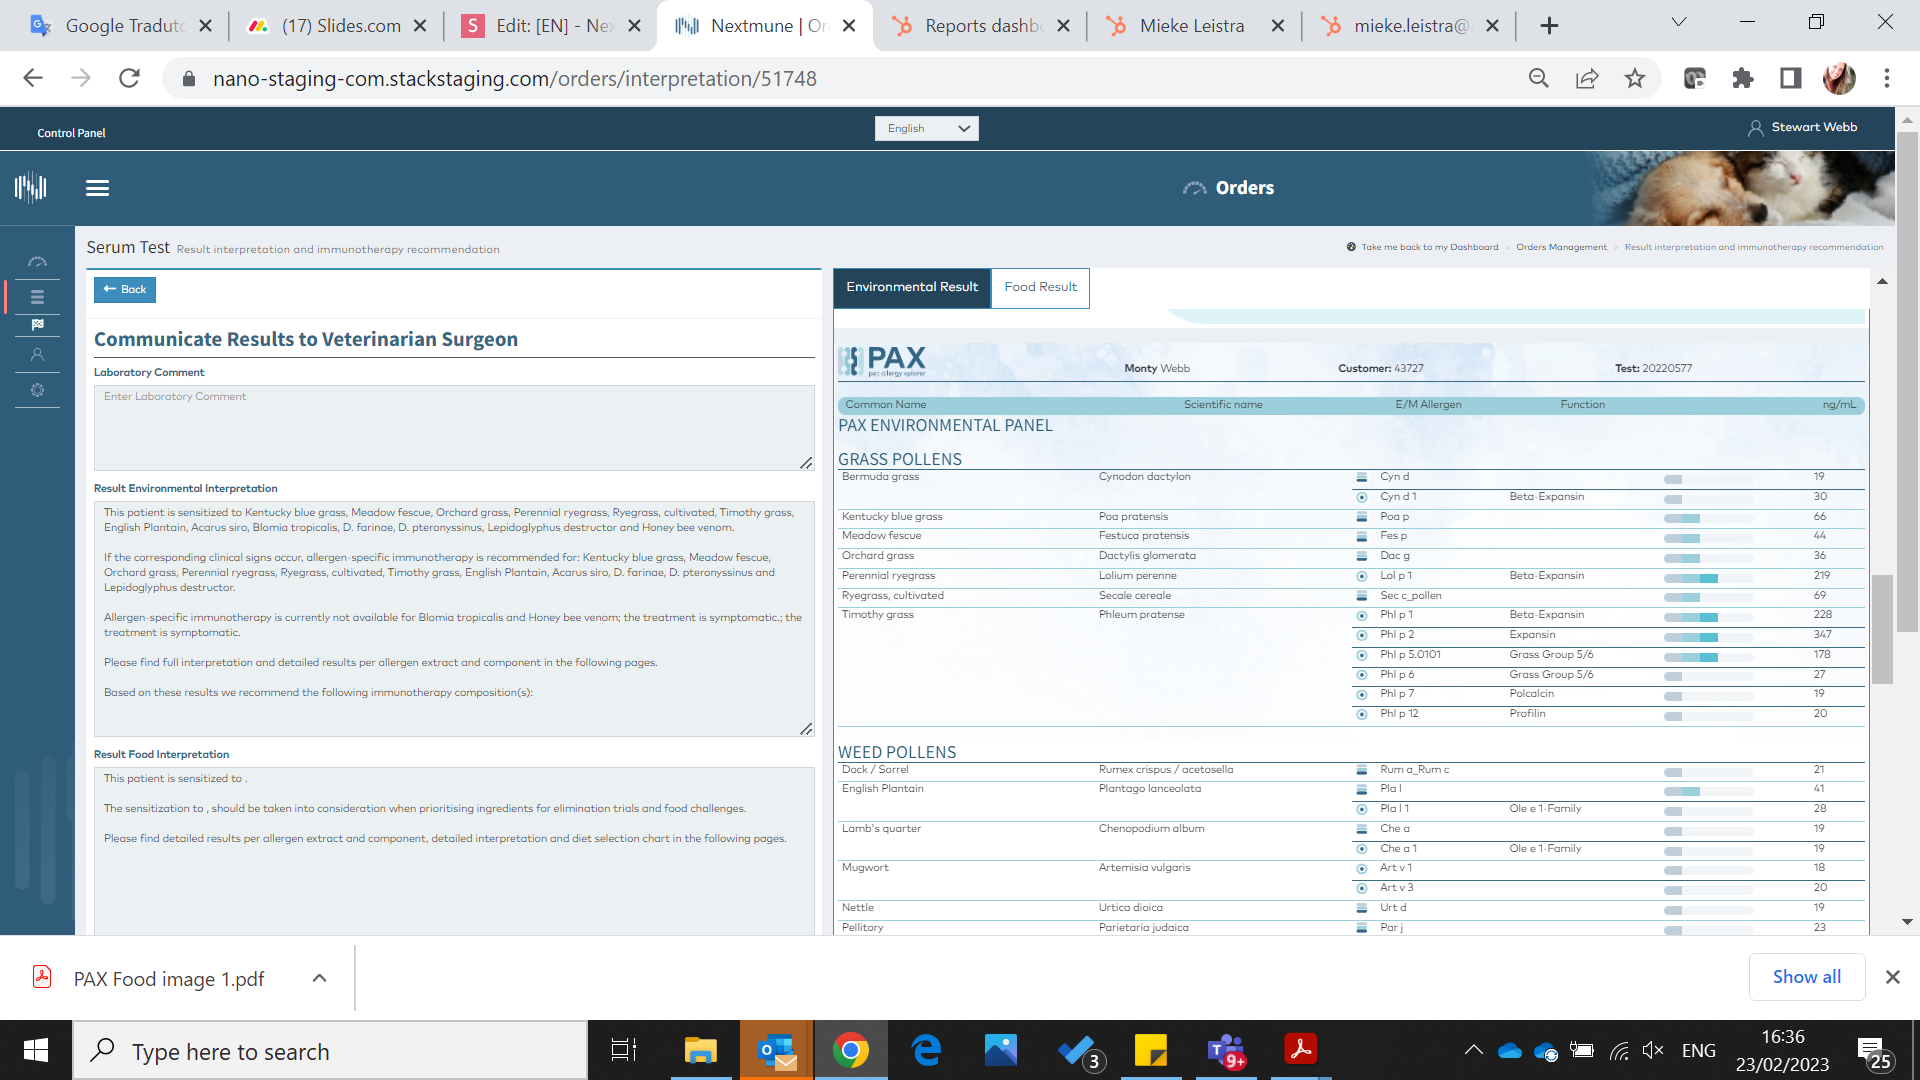This screenshot has height=1080, width=1920.
Task: Click the Nextmune logo icon
Action: (31, 187)
